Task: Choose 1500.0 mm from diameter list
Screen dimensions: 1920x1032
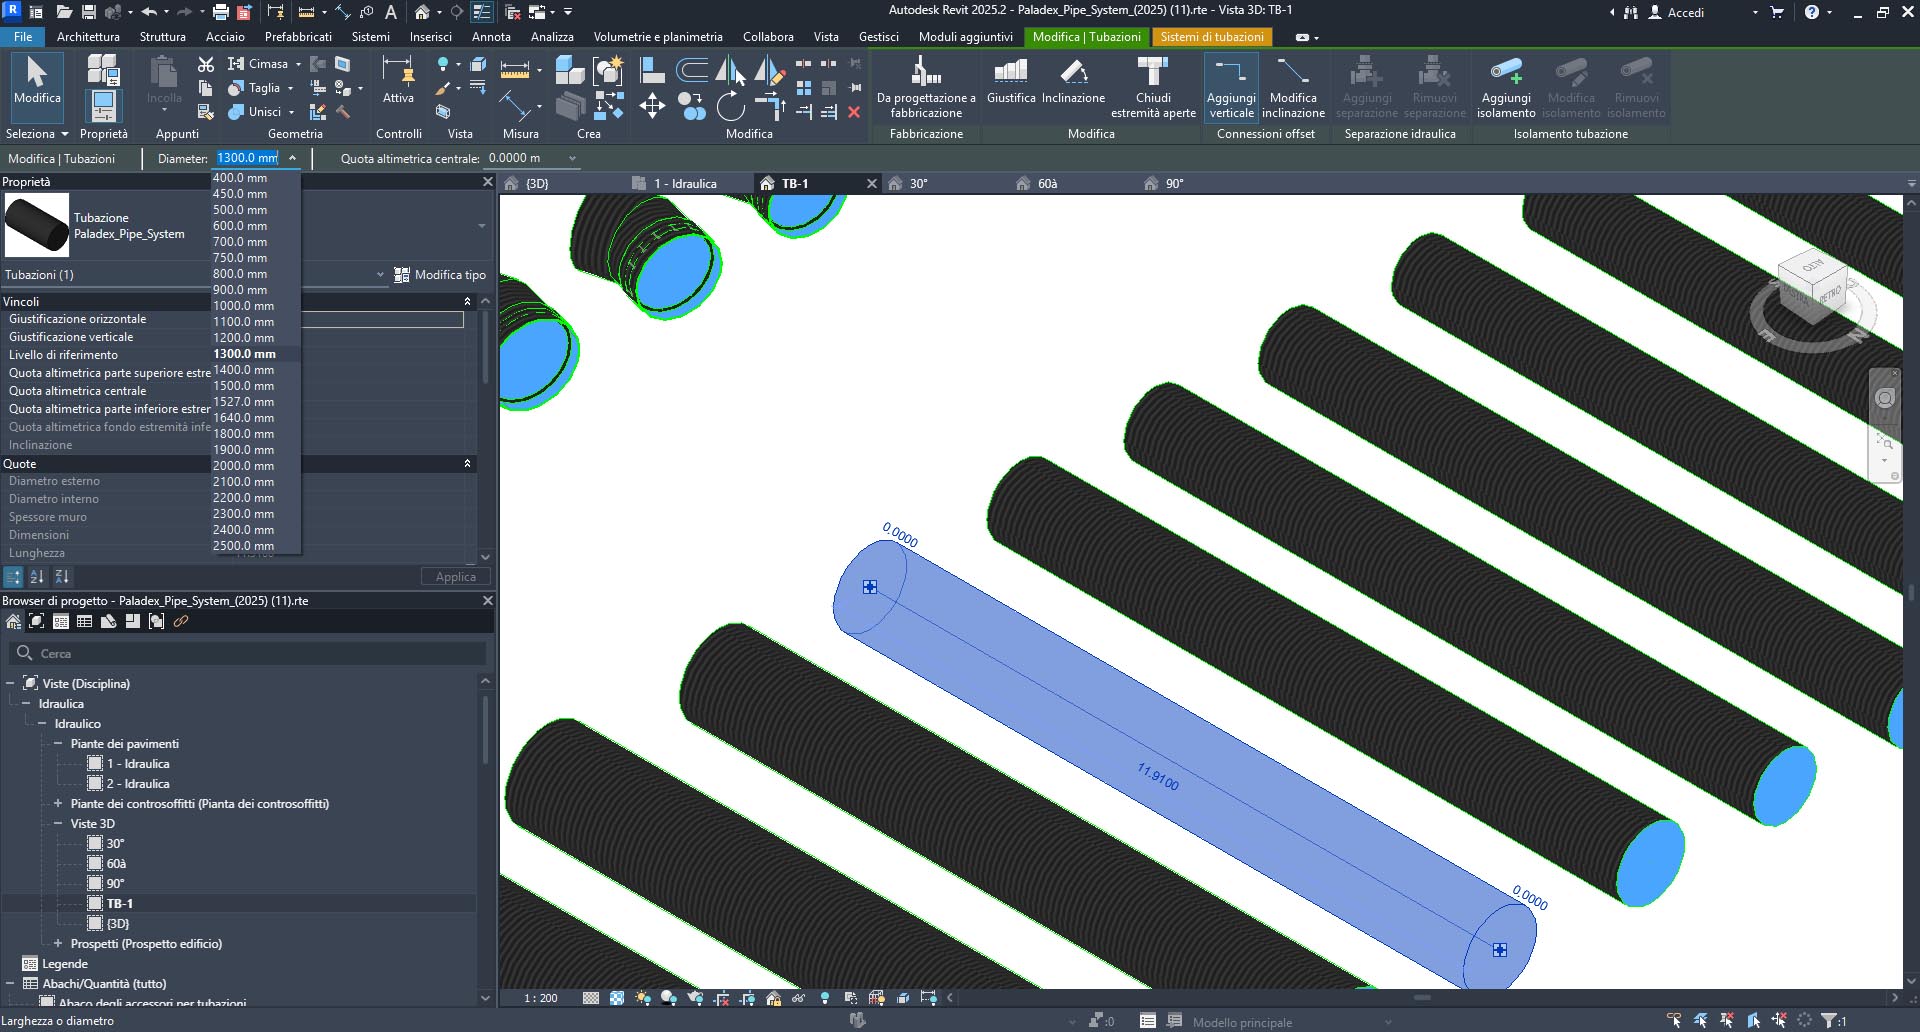Action: coord(243,386)
